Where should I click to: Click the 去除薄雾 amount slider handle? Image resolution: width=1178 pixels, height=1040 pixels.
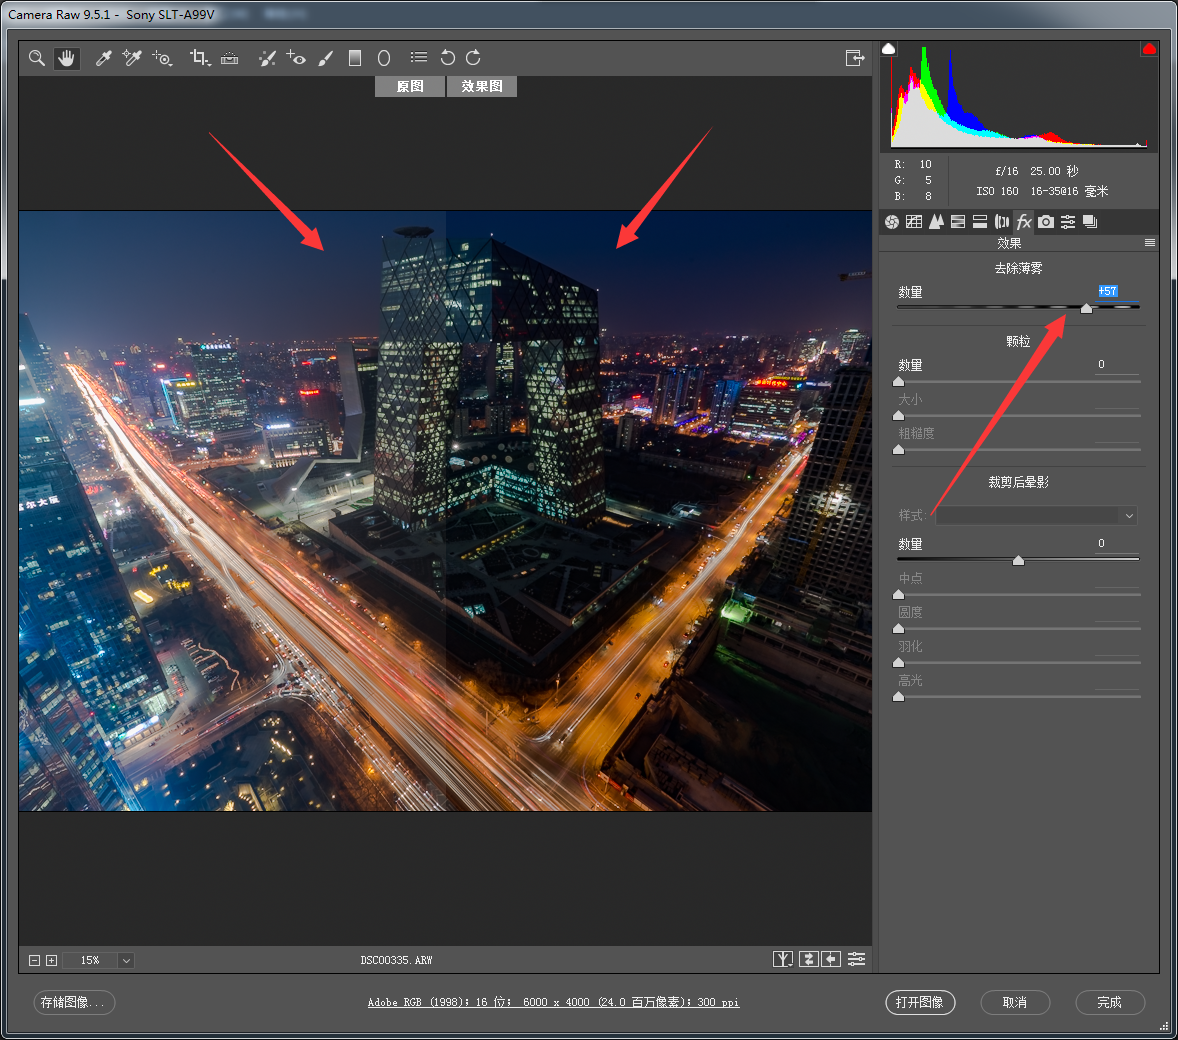tap(1086, 308)
